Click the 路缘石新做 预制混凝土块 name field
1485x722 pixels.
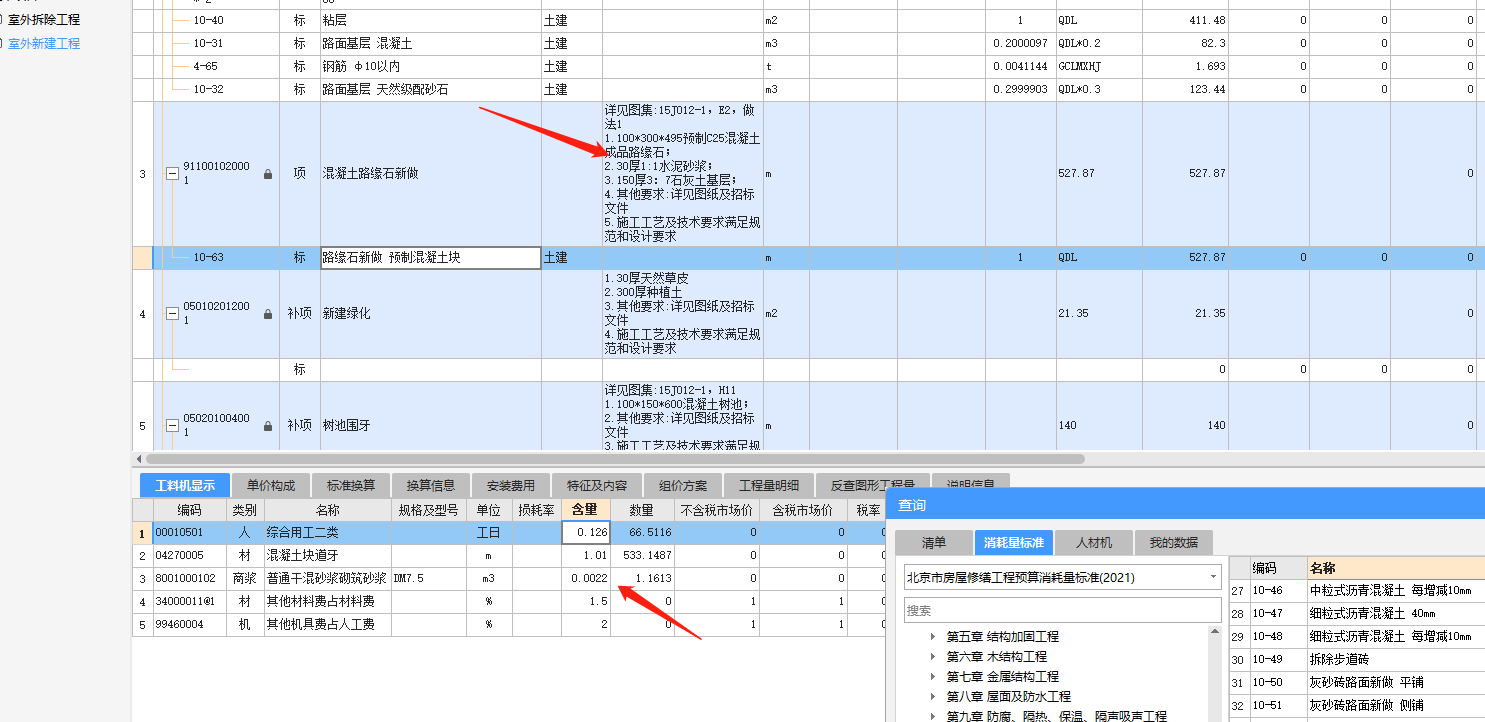(431, 258)
